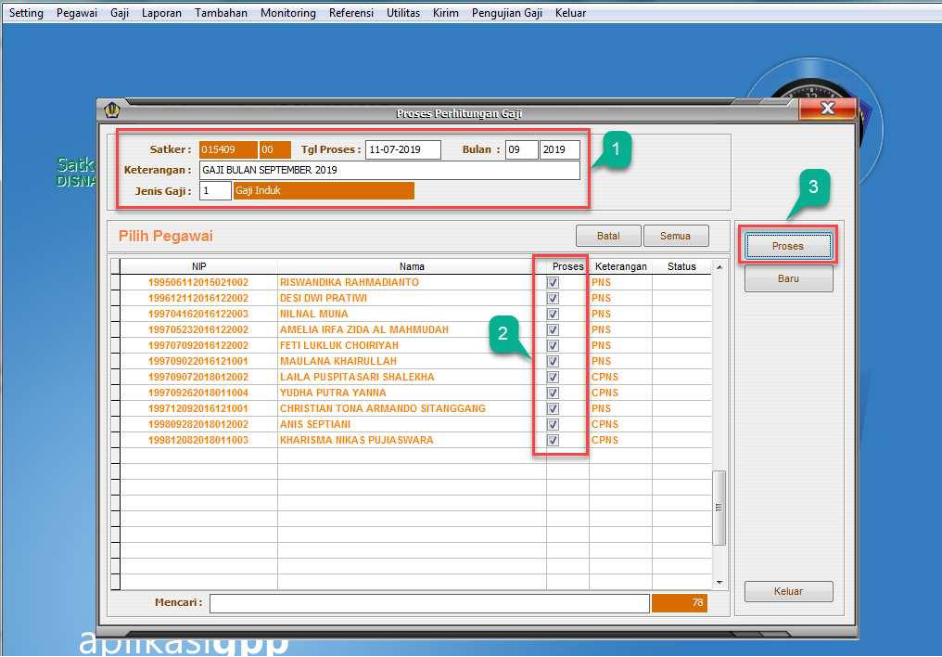Open the Laporan menu
This screenshot has height=657, width=942.
[162, 13]
